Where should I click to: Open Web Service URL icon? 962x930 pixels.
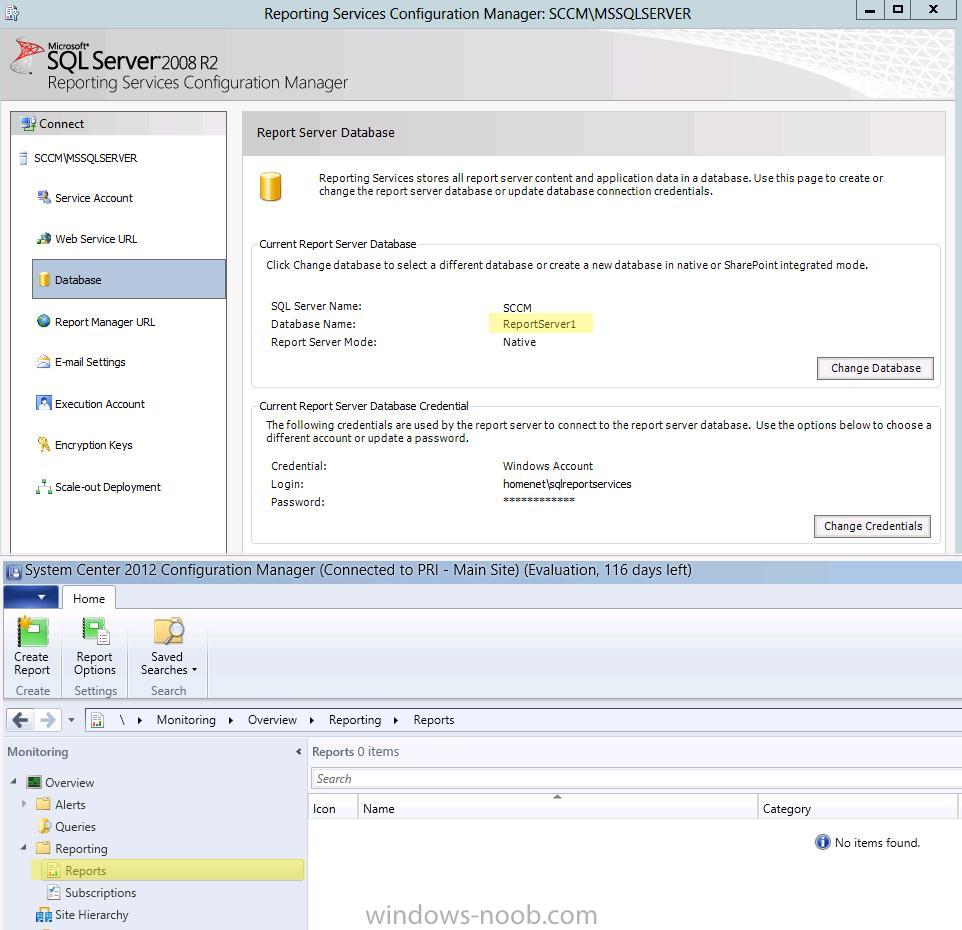click(44, 239)
